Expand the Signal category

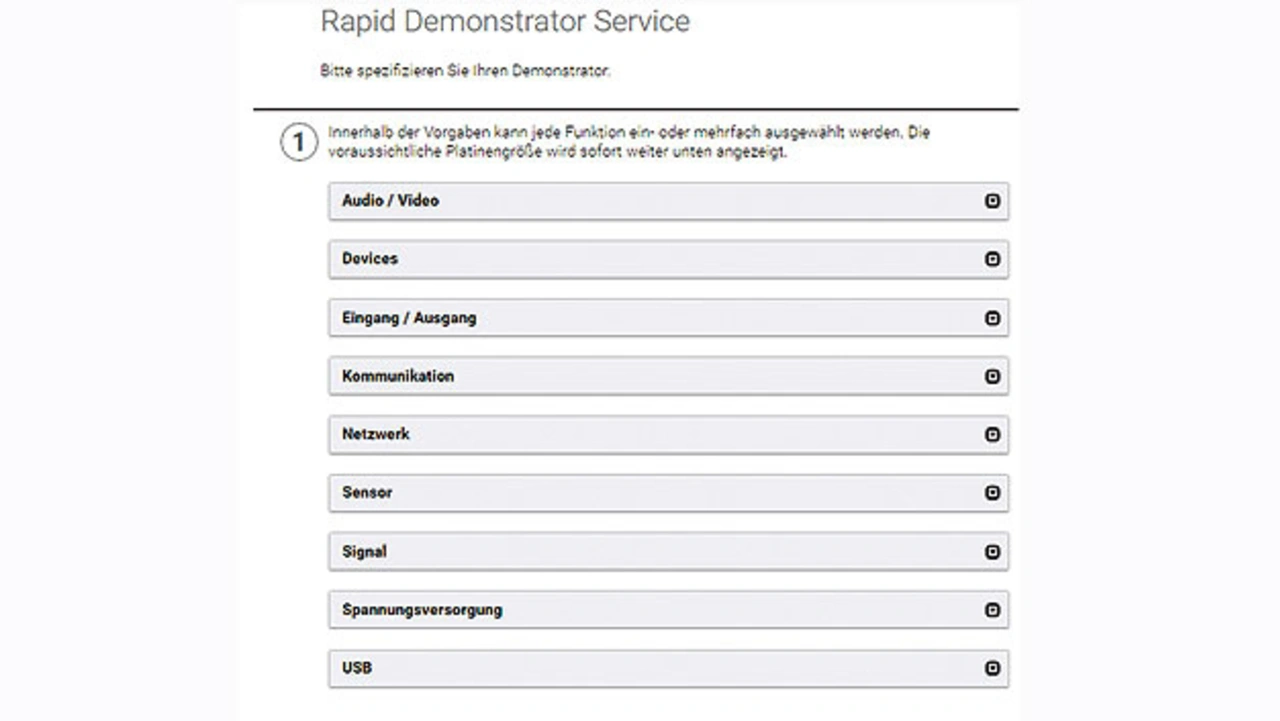364,552
